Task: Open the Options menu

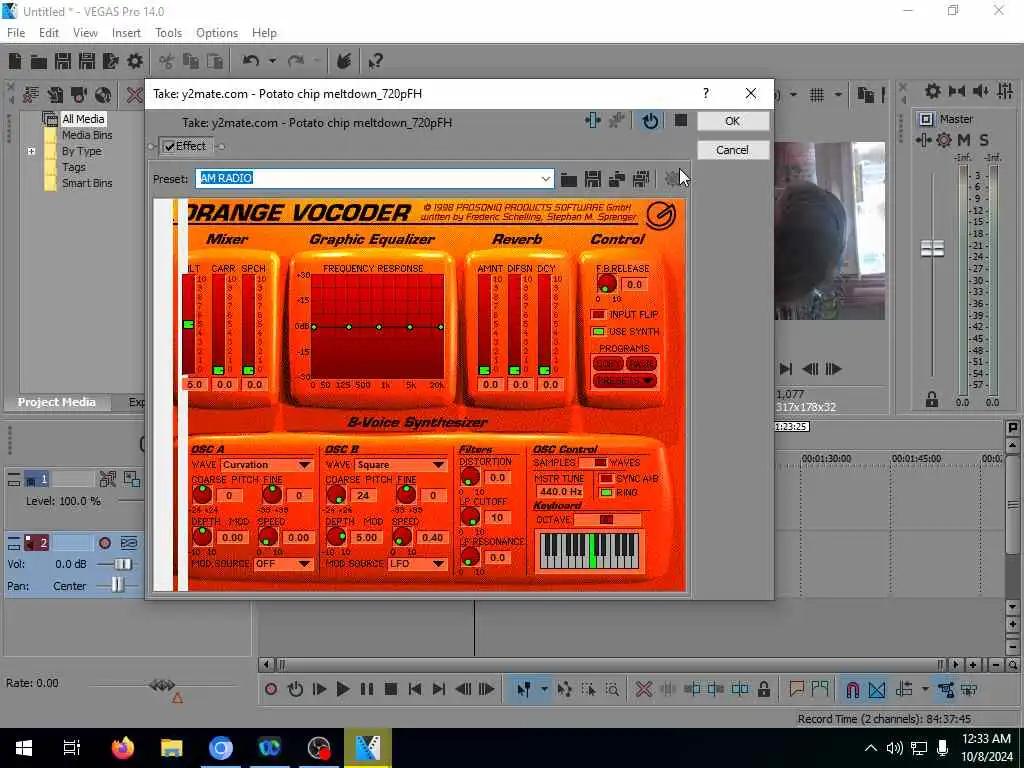Action: (x=217, y=33)
